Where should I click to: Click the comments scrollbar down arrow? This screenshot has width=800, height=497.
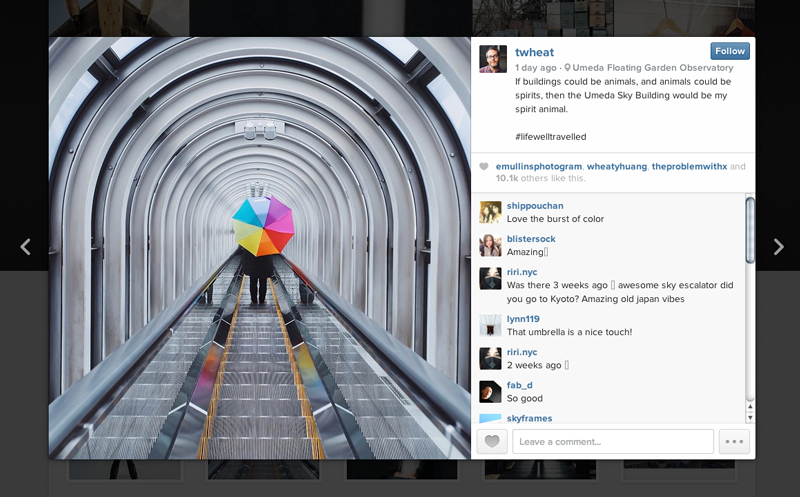coord(750,416)
